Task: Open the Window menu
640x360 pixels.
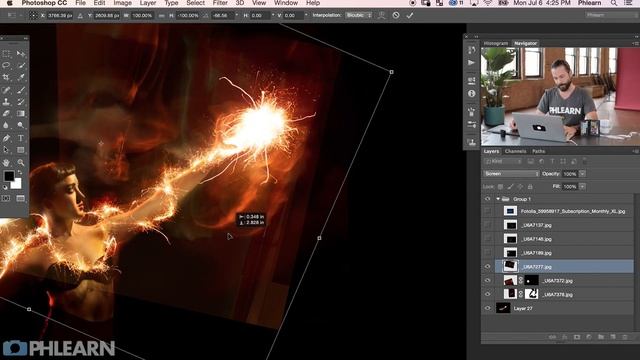Action: click(x=286, y=3)
